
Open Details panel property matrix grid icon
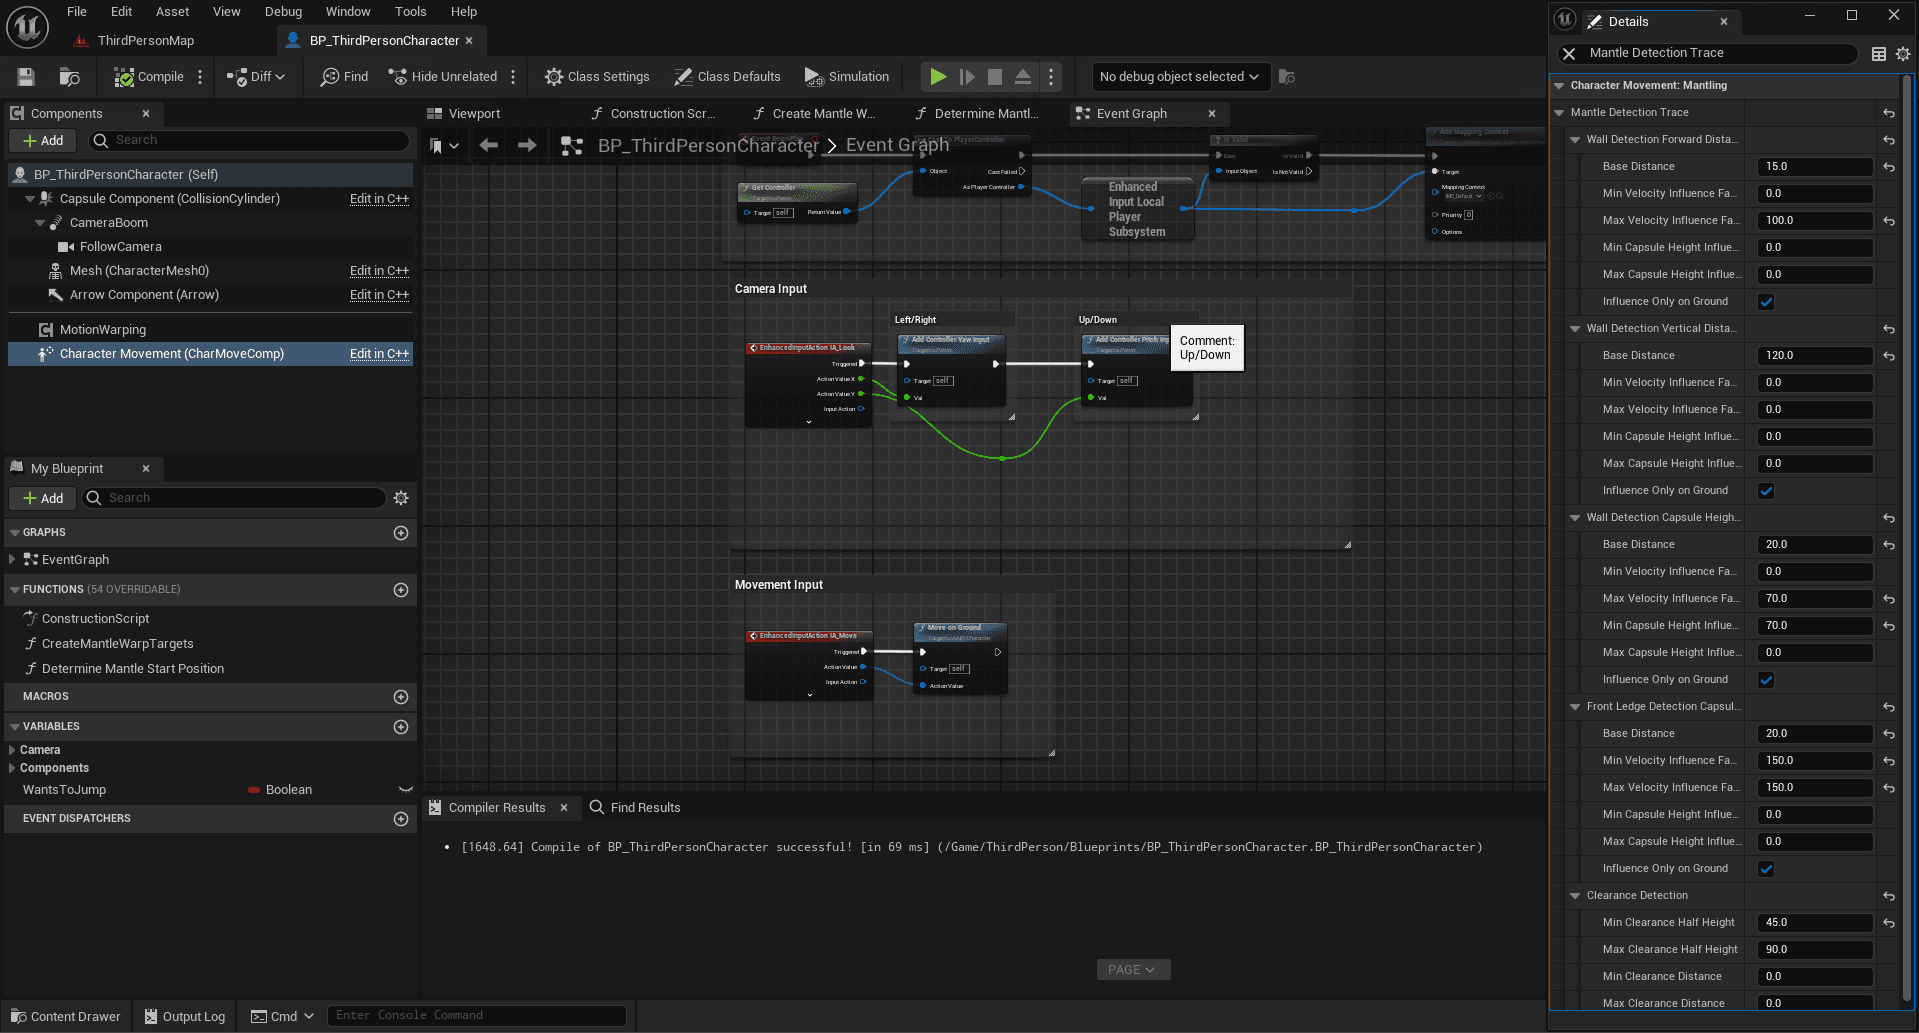[1879, 54]
